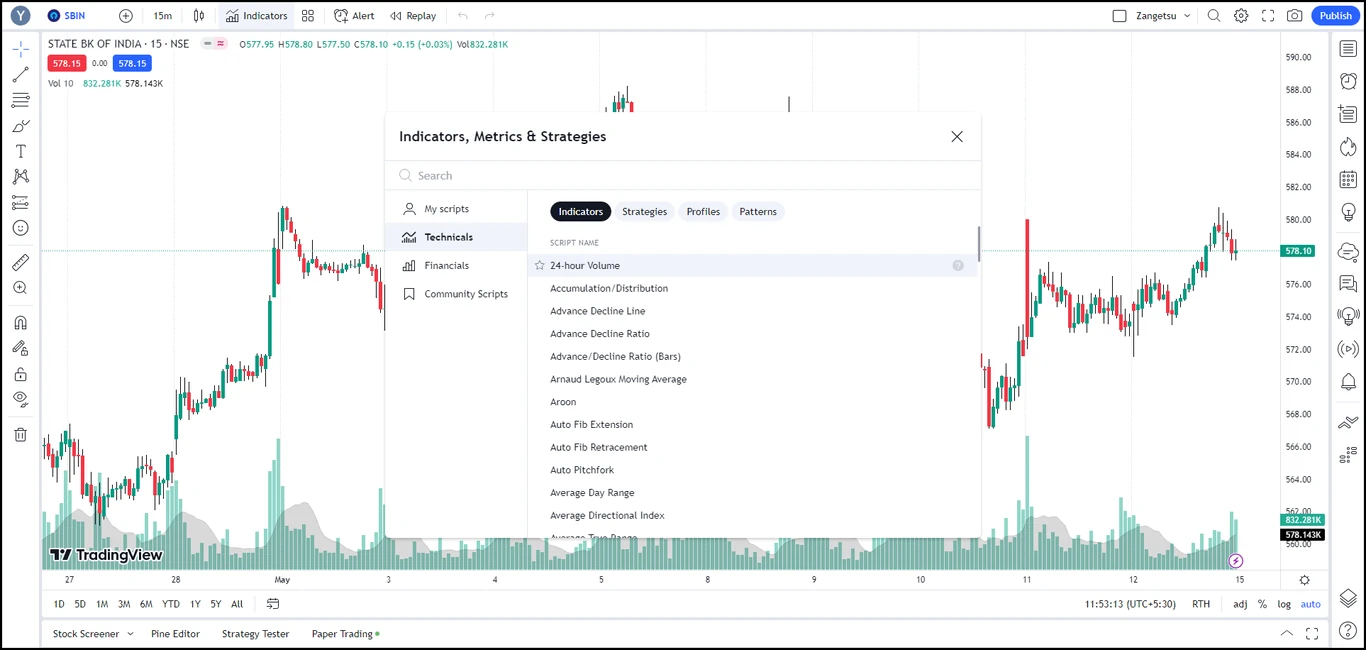Hide all drawings with eye icon
This screenshot has width=1366, height=650.
click(20, 399)
